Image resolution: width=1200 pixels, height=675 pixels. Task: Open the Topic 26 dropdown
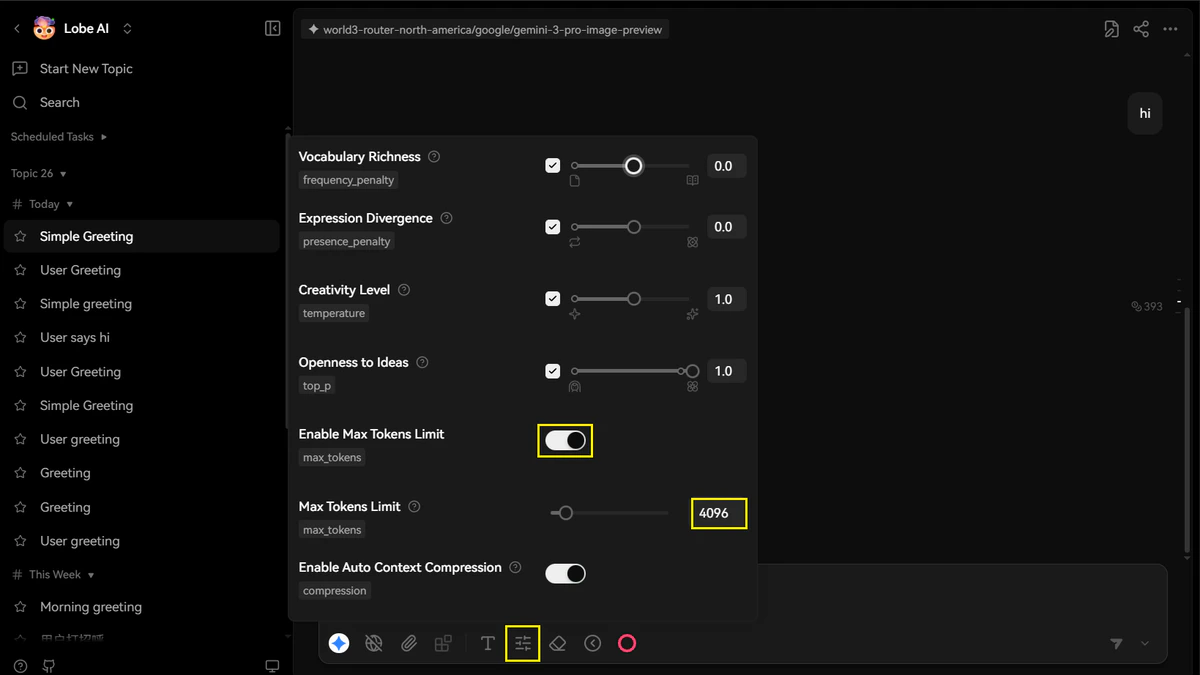click(x=39, y=173)
